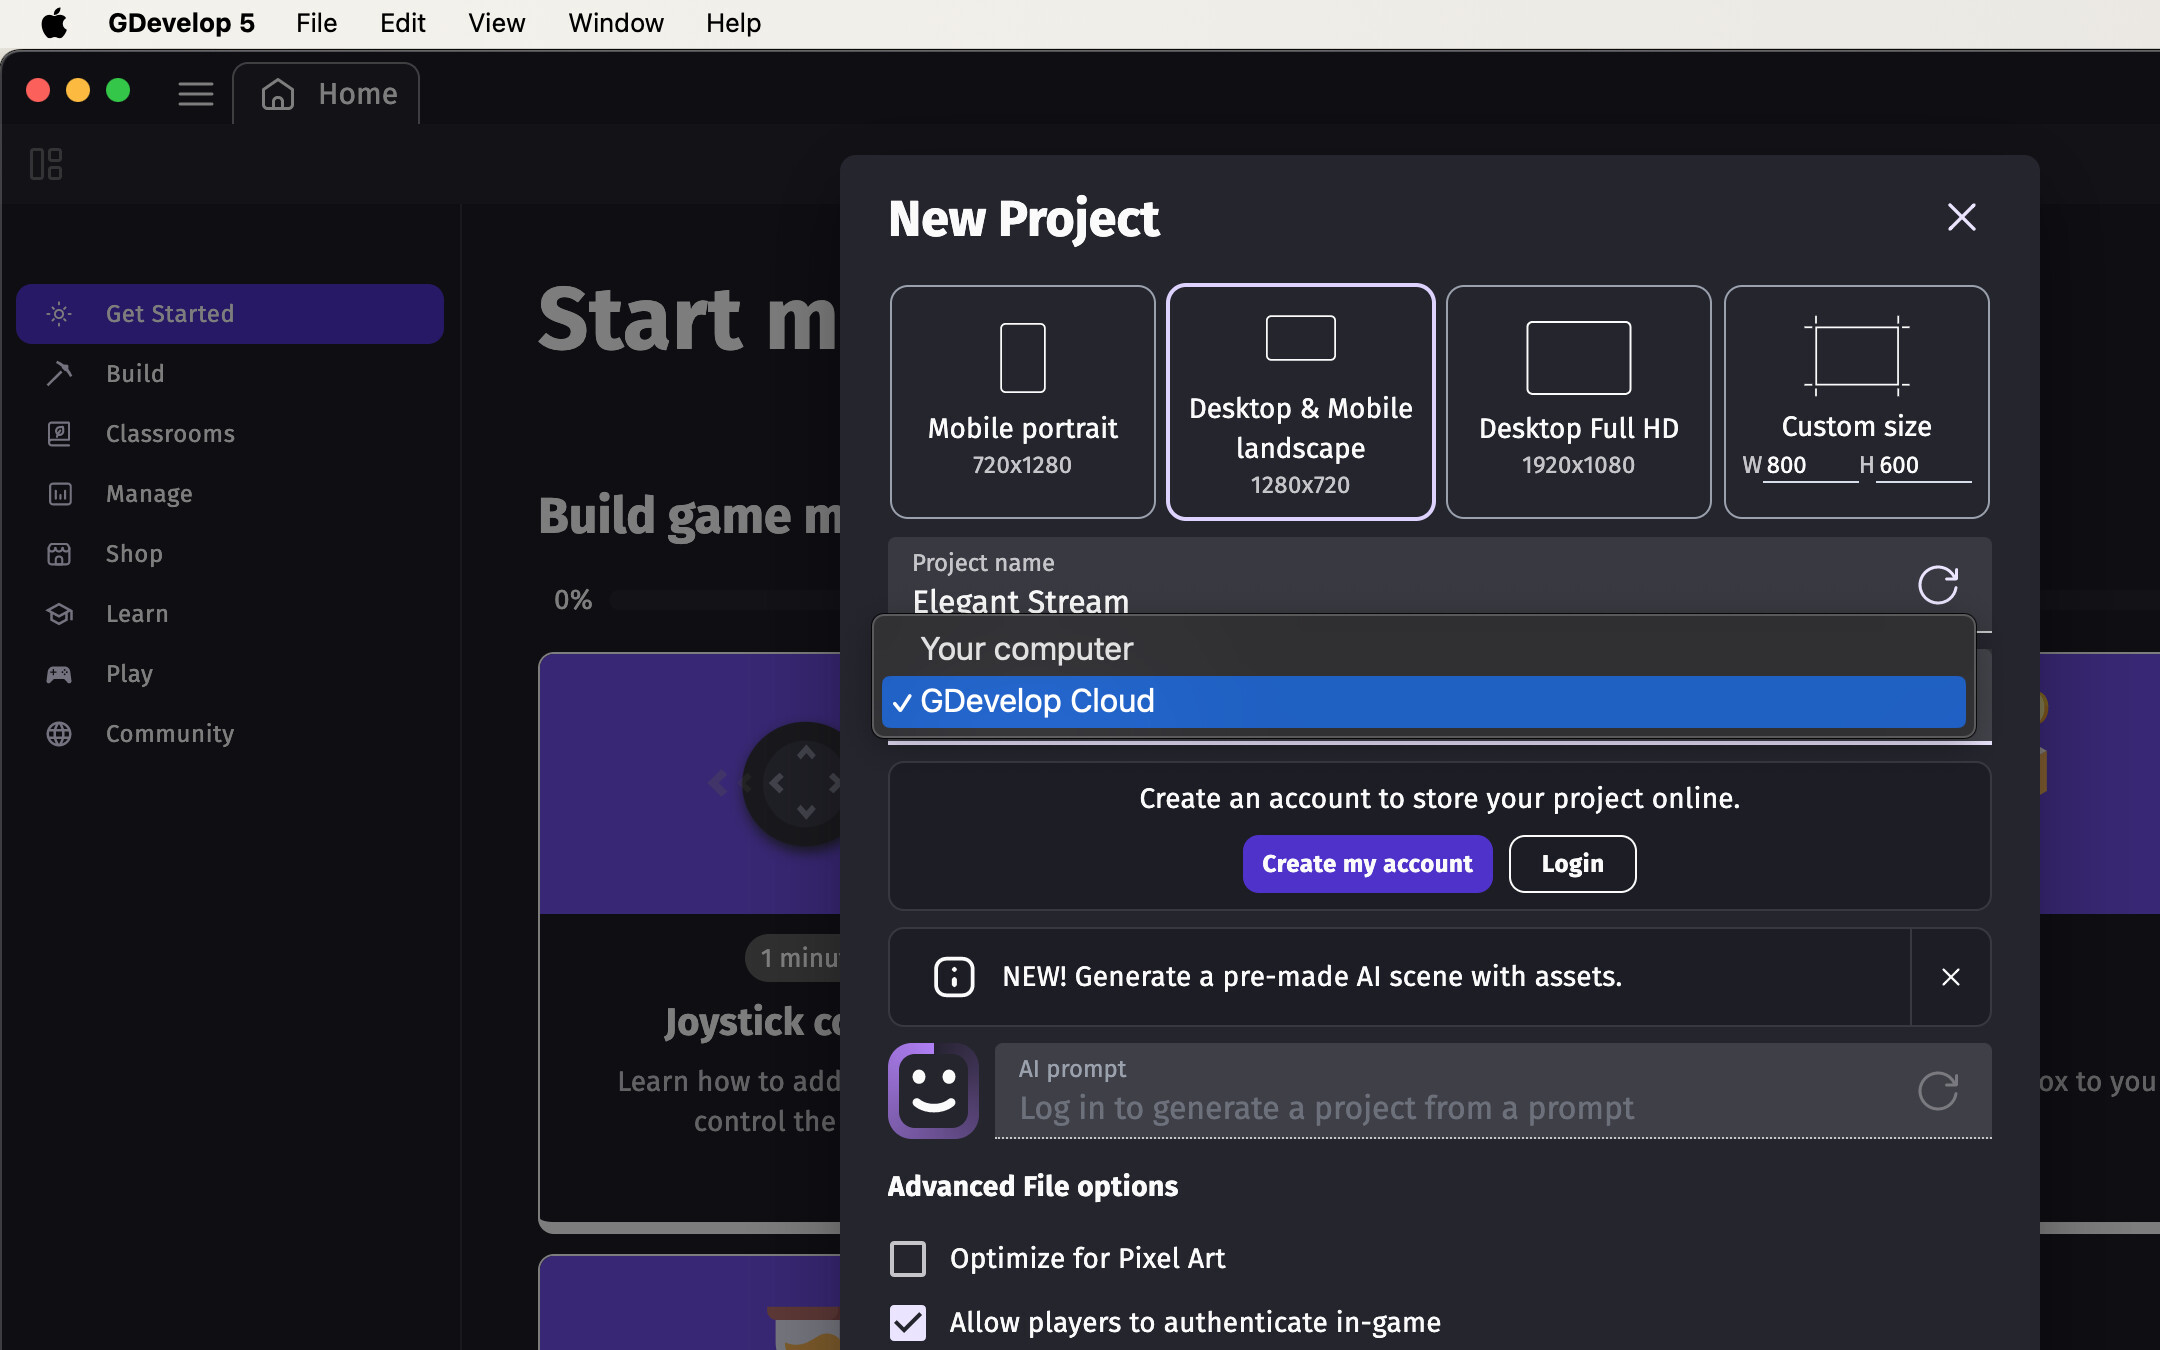Switch to the Home tab

coord(327,94)
